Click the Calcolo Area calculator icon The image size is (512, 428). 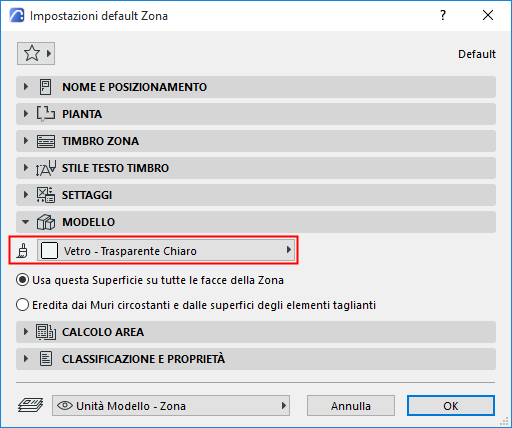pyautogui.click(x=46, y=332)
